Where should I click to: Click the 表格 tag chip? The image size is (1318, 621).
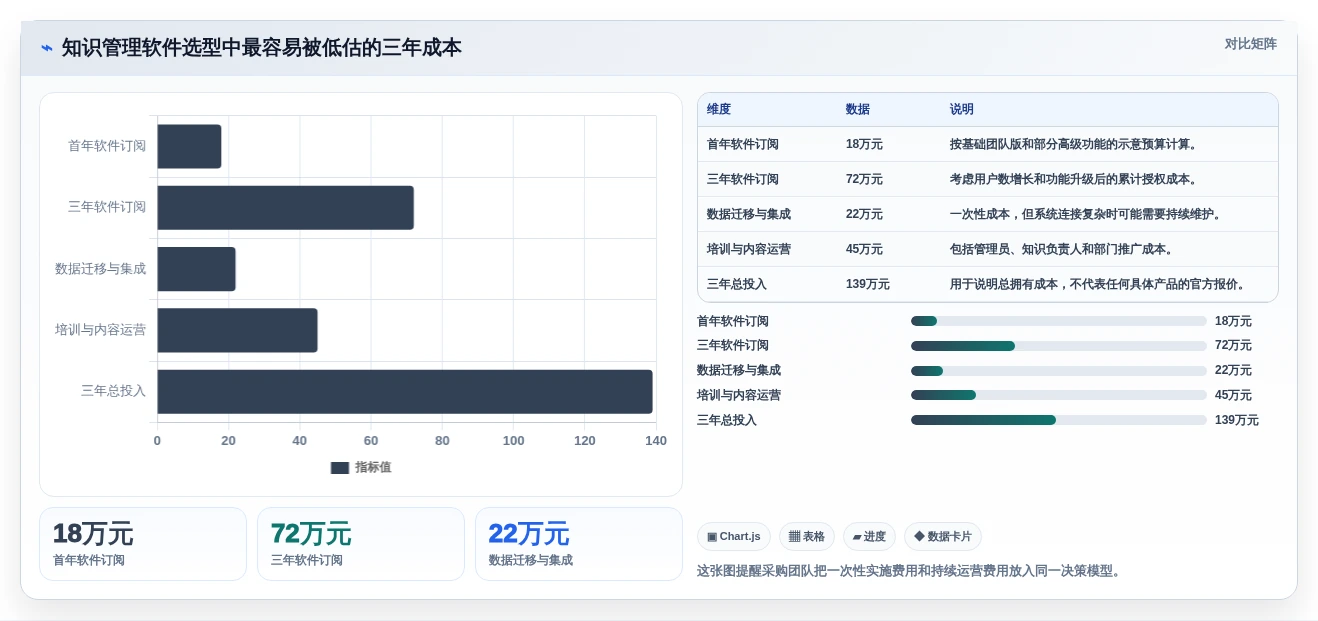pyautogui.click(x=807, y=536)
